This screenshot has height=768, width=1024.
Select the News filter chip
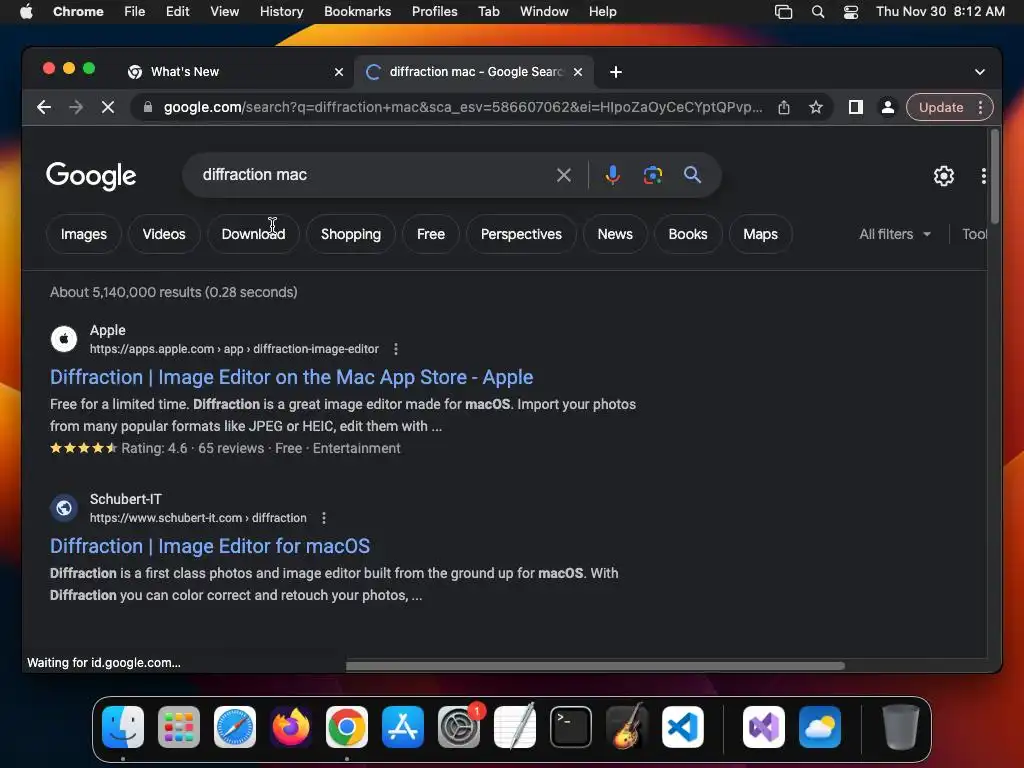(615, 234)
